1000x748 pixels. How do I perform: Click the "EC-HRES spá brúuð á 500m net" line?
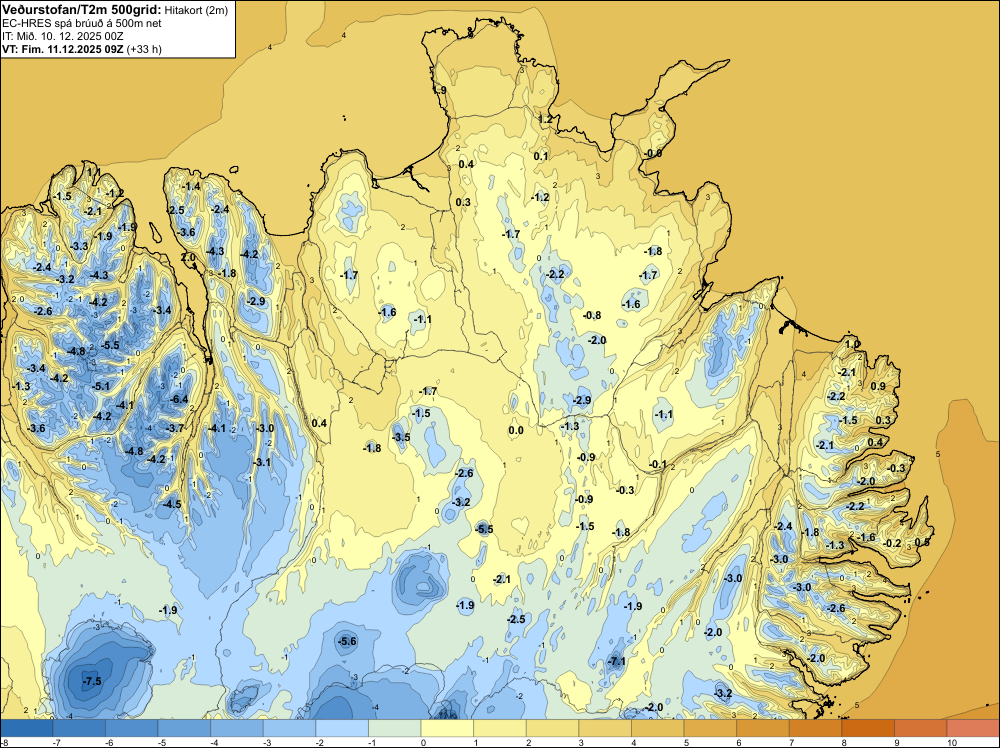coord(82,23)
